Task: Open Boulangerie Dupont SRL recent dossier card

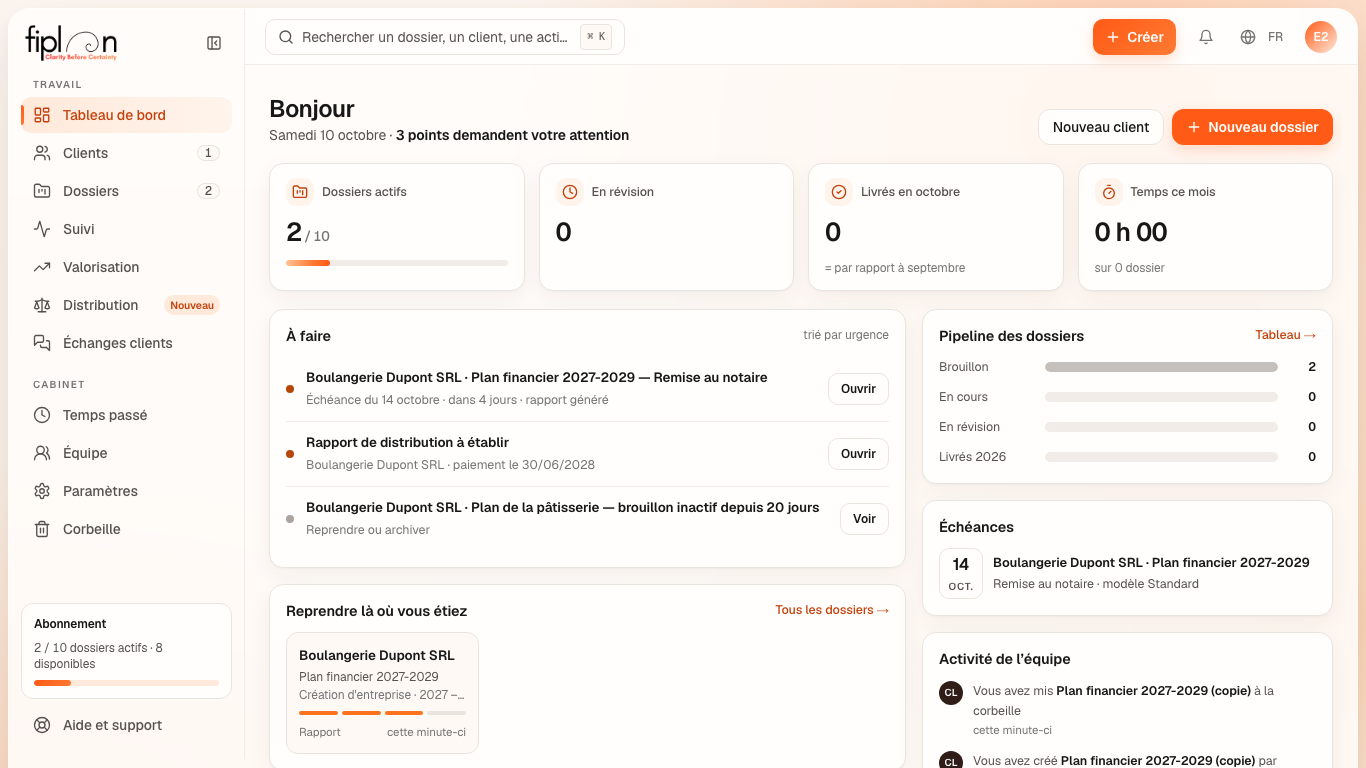Action: (382, 692)
